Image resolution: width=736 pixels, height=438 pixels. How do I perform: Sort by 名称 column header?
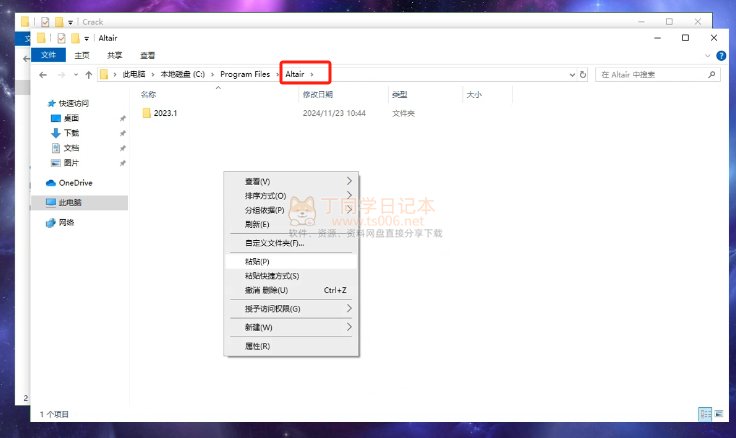click(x=148, y=94)
